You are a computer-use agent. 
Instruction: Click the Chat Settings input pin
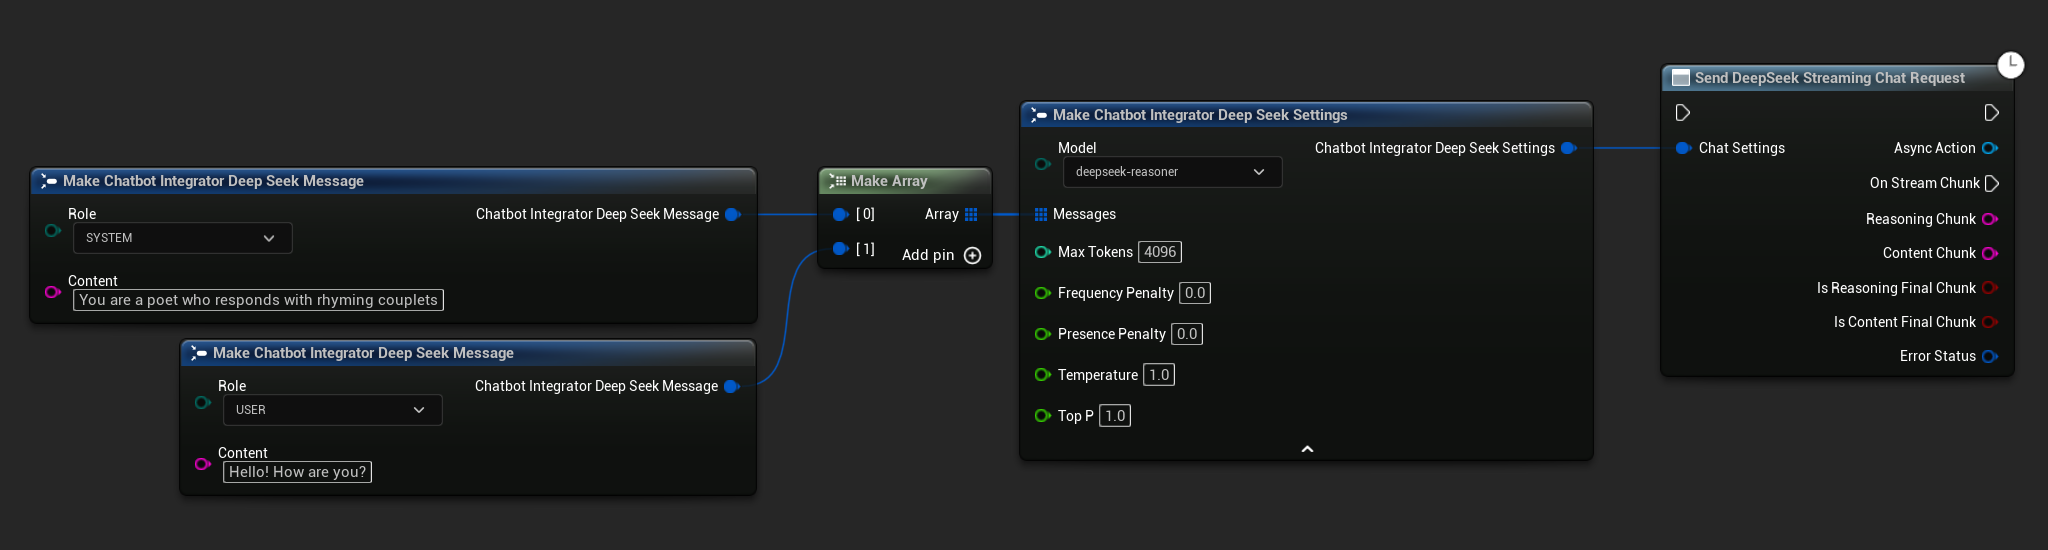[x=1683, y=148]
